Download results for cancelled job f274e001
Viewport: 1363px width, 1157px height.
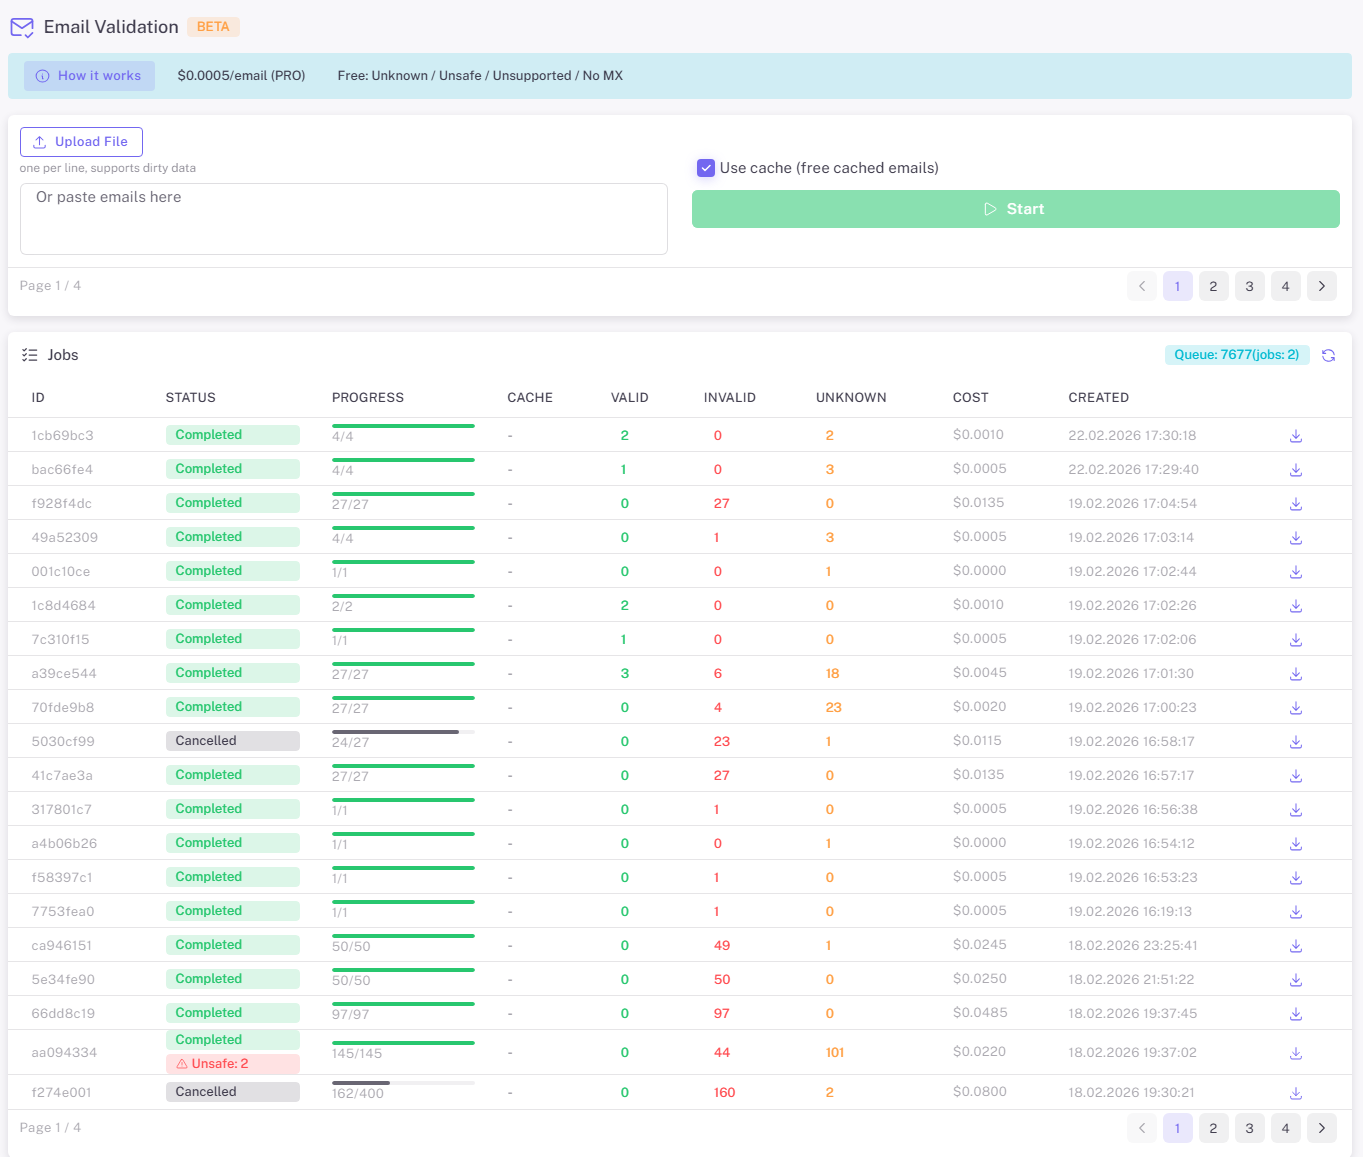pos(1295,1093)
